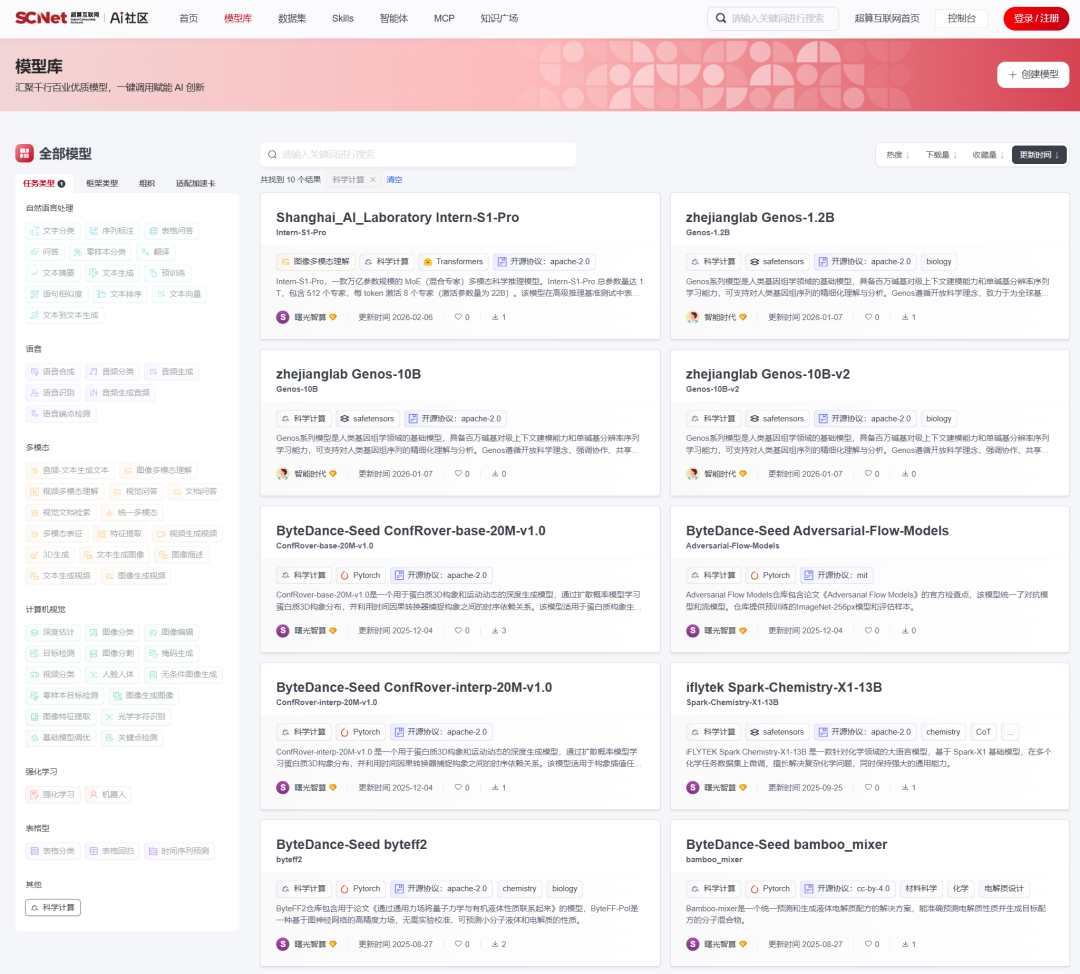This screenshot has height=974, width=1080.
Task: Click 图像多模态理解 tag on Intern-S1-Pro card
Action: pyautogui.click(x=315, y=262)
